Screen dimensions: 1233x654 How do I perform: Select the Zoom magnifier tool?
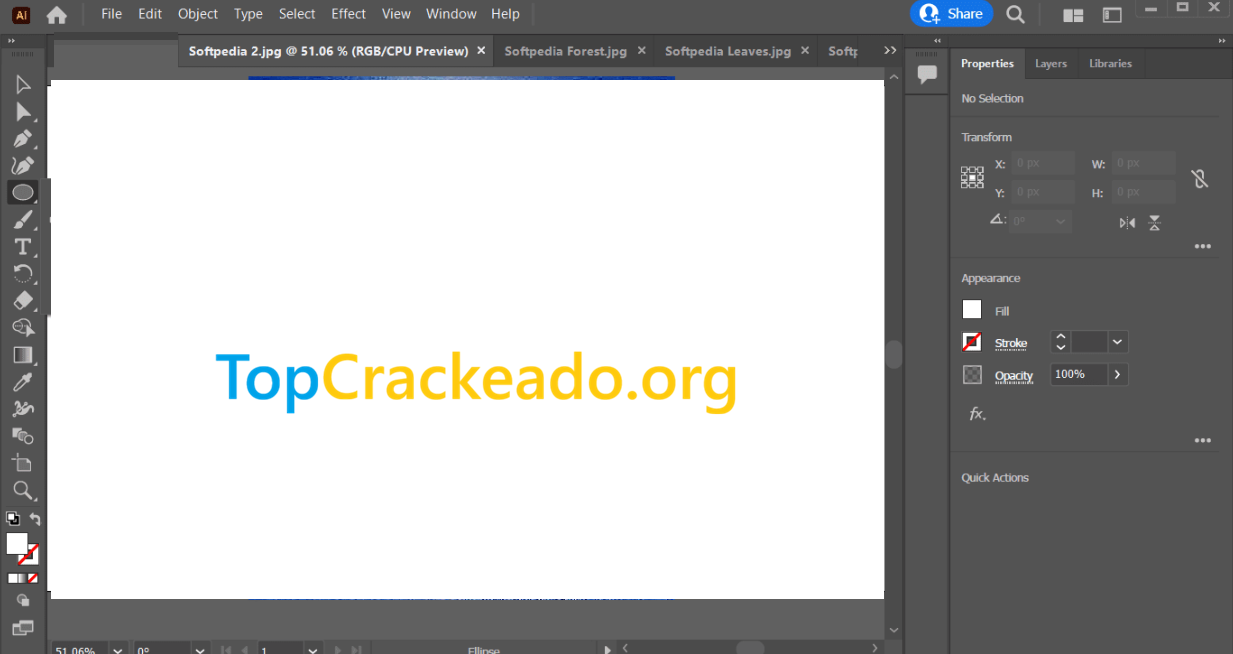pos(23,490)
